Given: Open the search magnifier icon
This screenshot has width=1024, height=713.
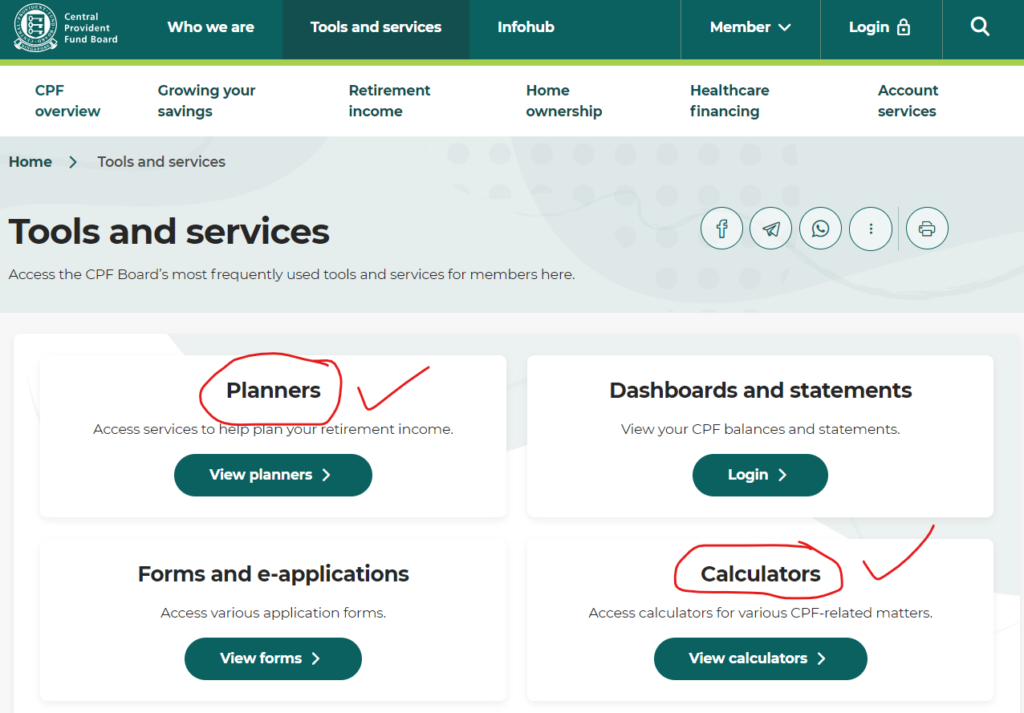Looking at the screenshot, I should 980,27.
